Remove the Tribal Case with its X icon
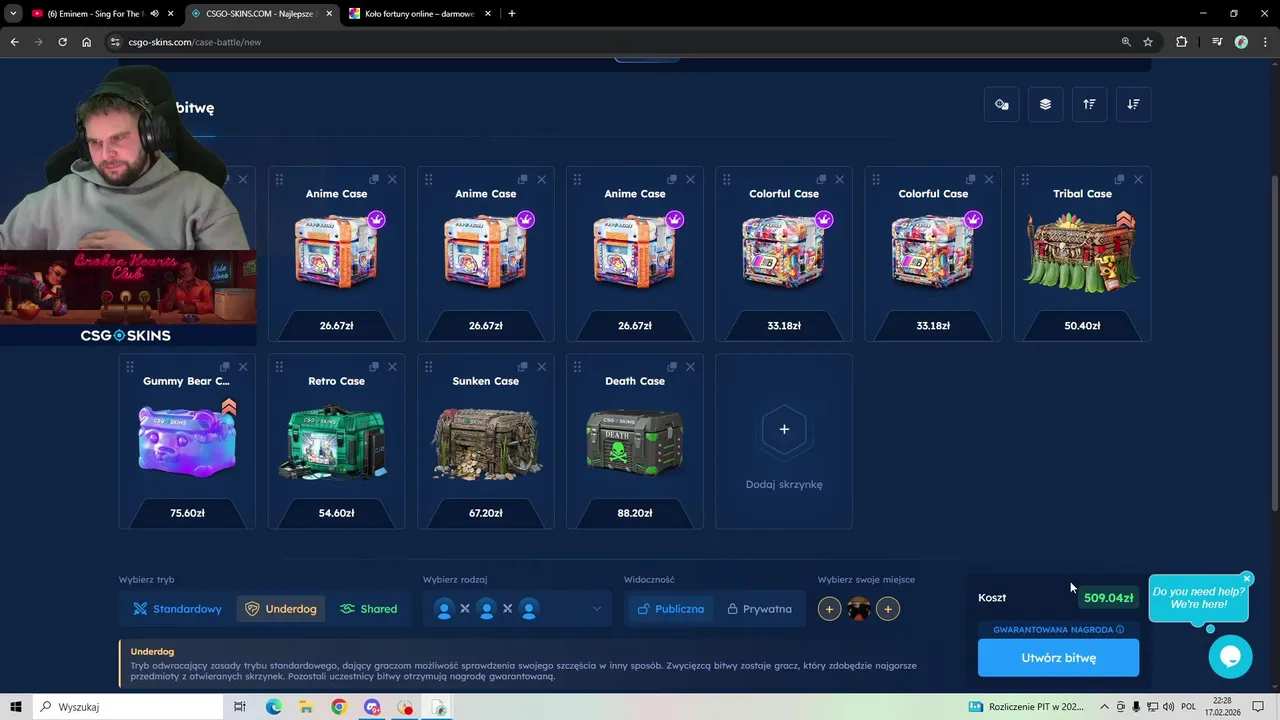The width and height of the screenshot is (1280, 720). point(1138,180)
